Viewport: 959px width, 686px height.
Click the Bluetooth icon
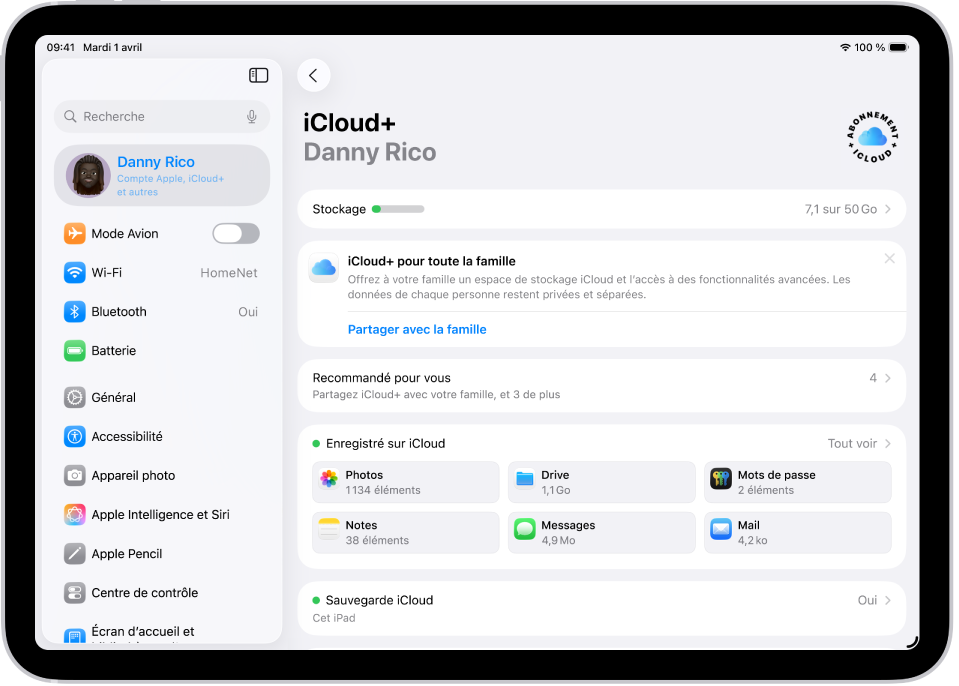click(74, 311)
